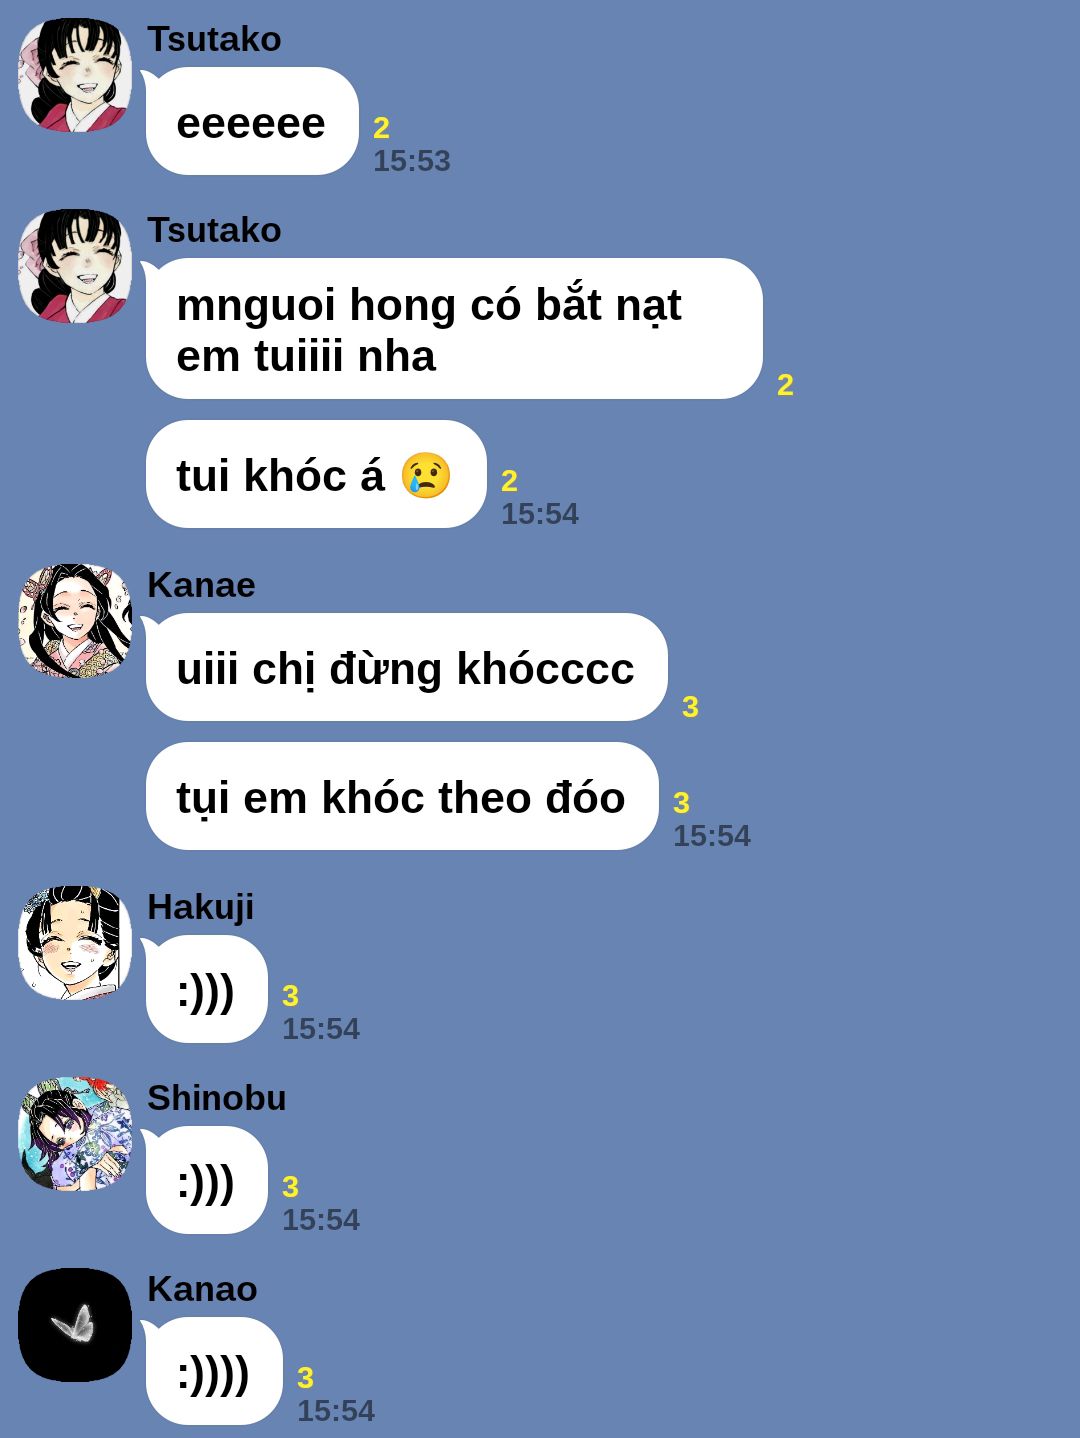This screenshot has width=1080, height=1438.
Task: Select the 'uiii chị đừng khócccc' bubble
Action: tap(406, 667)
